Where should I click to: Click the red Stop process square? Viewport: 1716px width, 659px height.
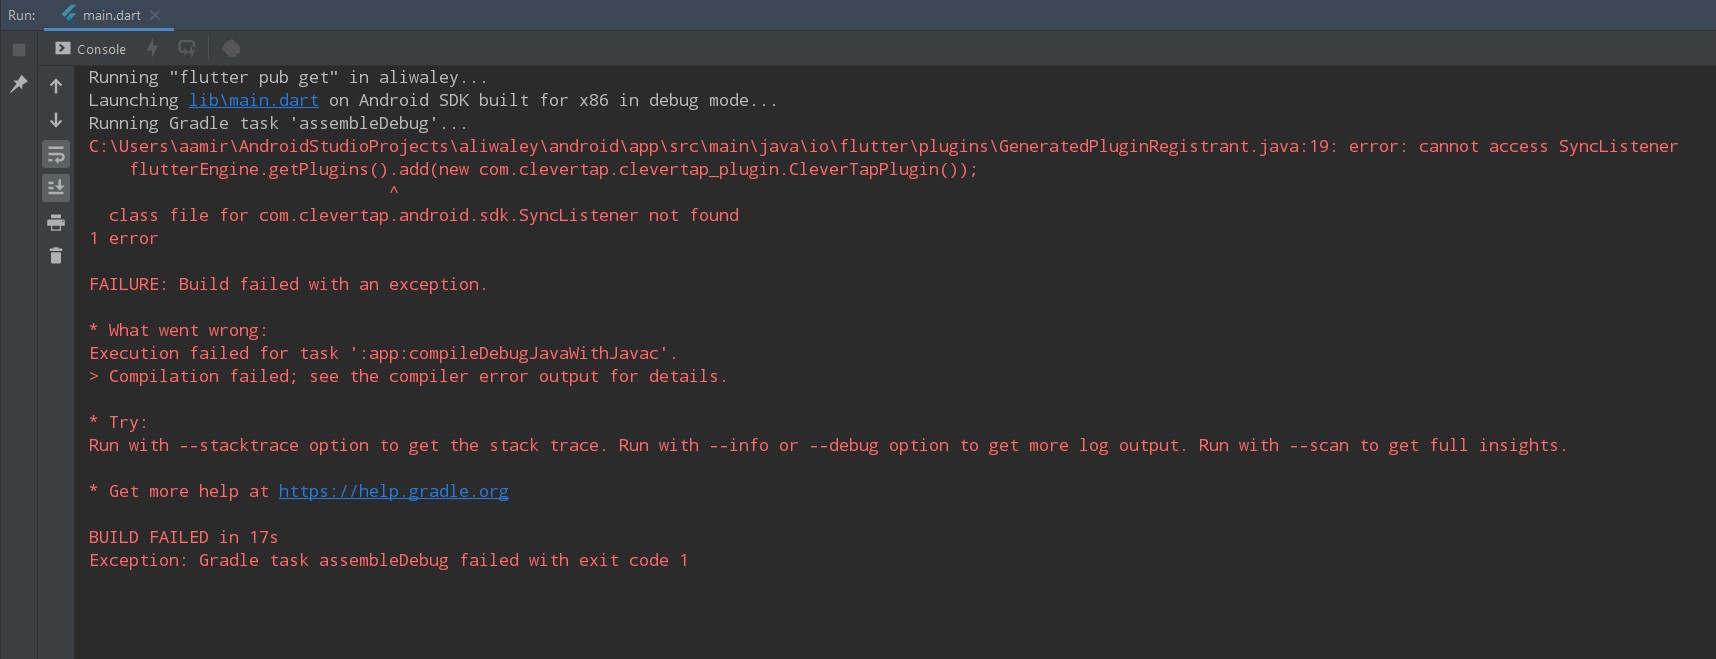(x=18, y=49)
